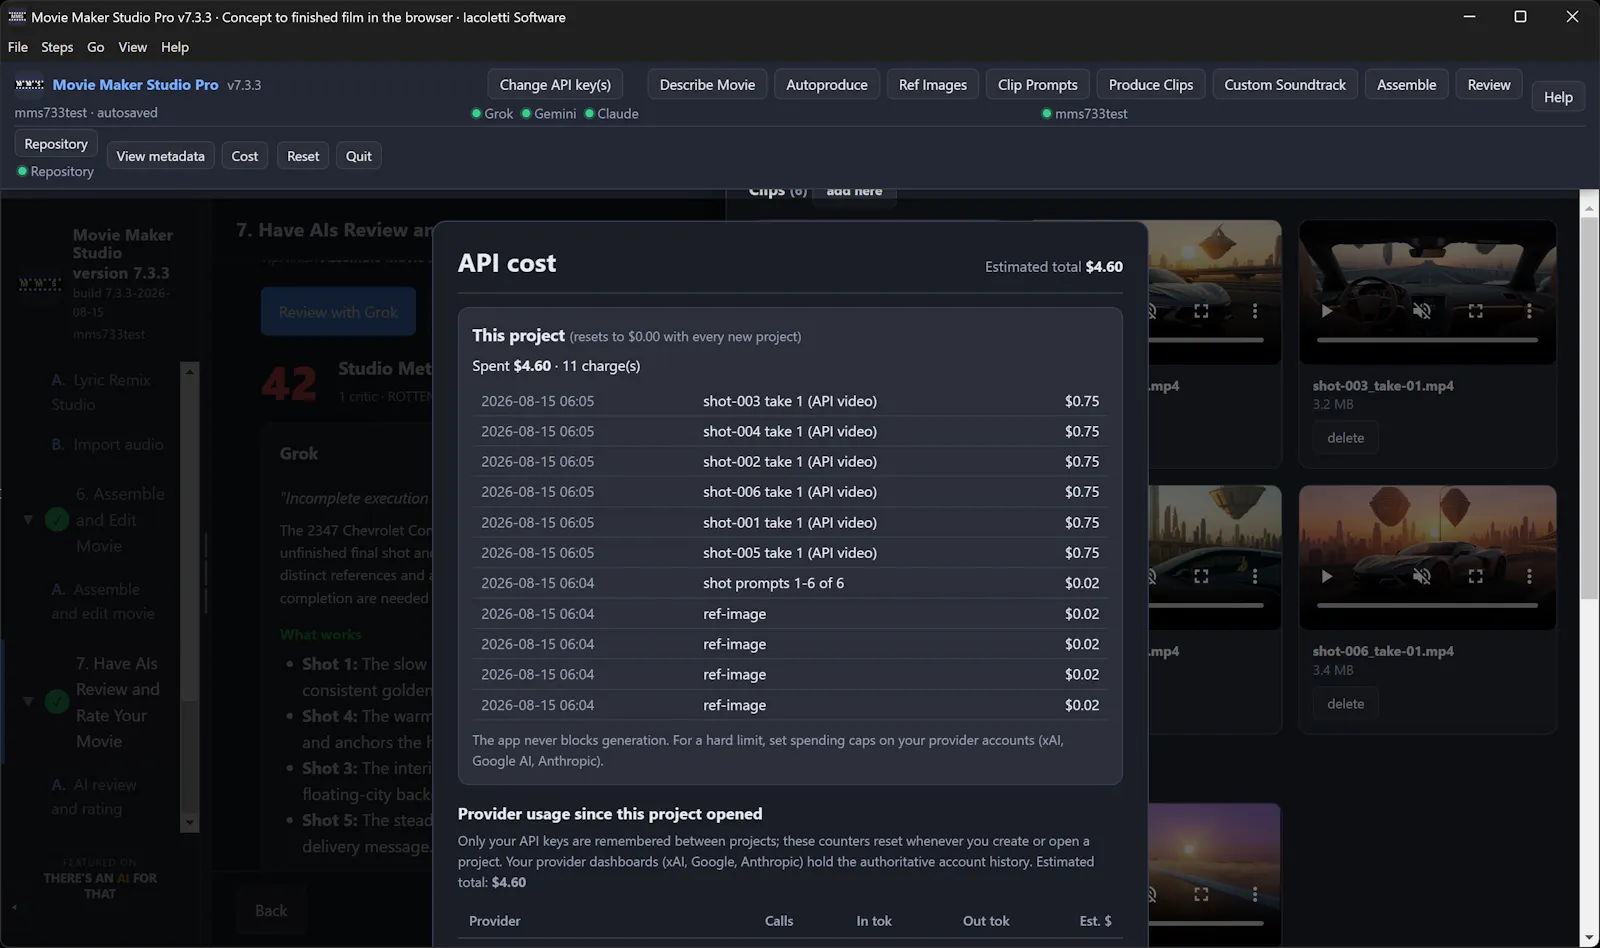Click the There's An AI For That badge
This screenshot has height=948, width=1600.
point(100,878)
